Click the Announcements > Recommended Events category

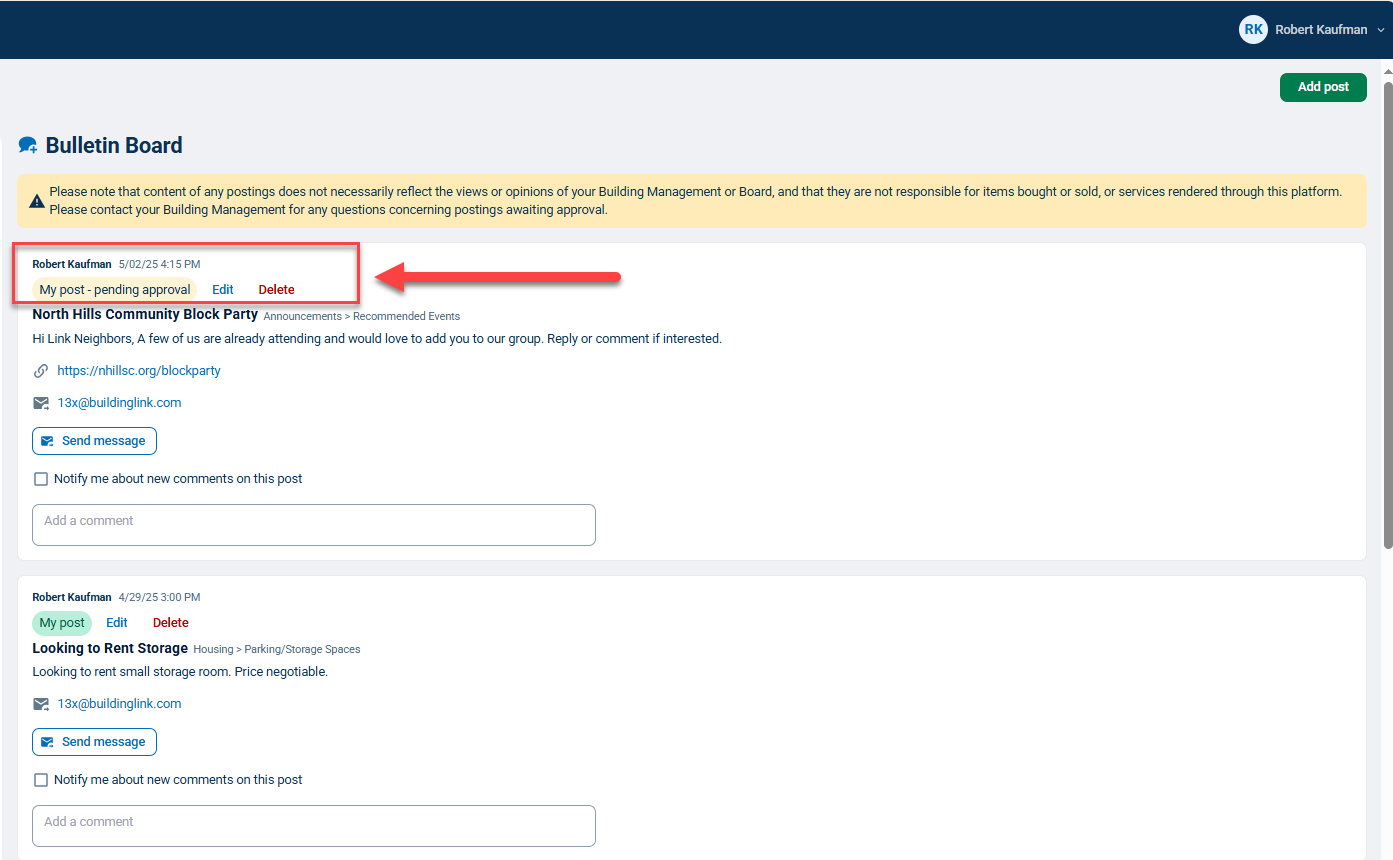(361, 316)
